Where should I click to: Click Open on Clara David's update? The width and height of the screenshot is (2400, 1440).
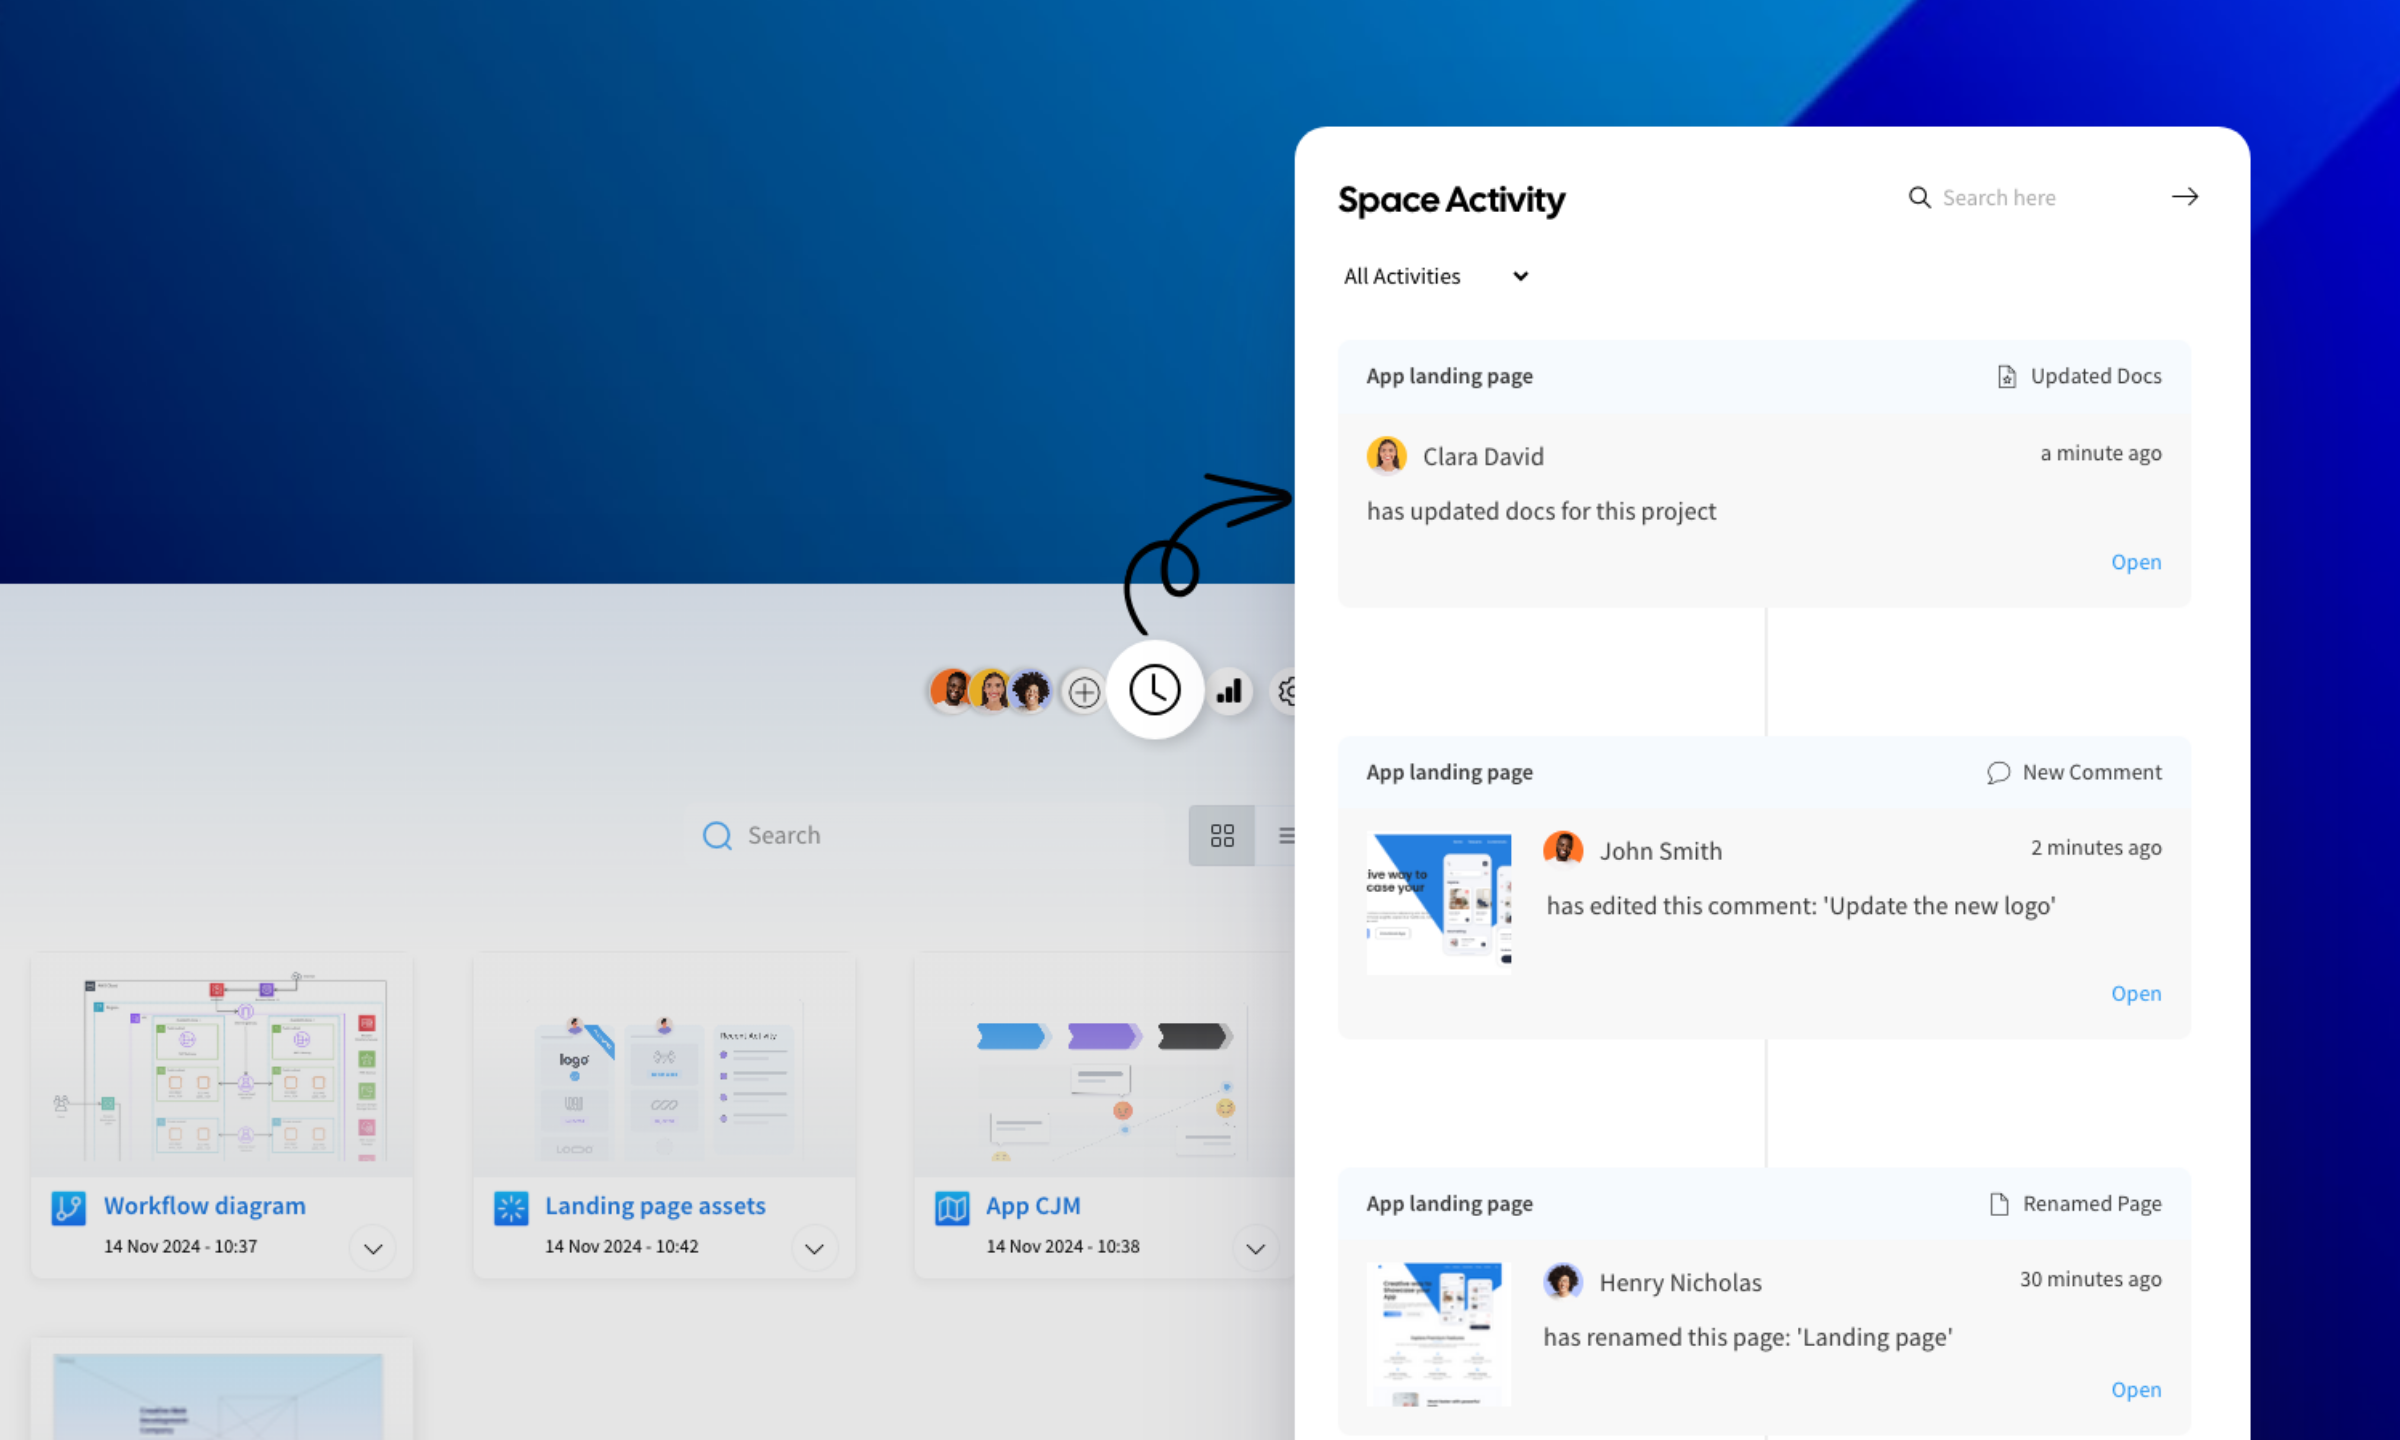(2136, 562)
